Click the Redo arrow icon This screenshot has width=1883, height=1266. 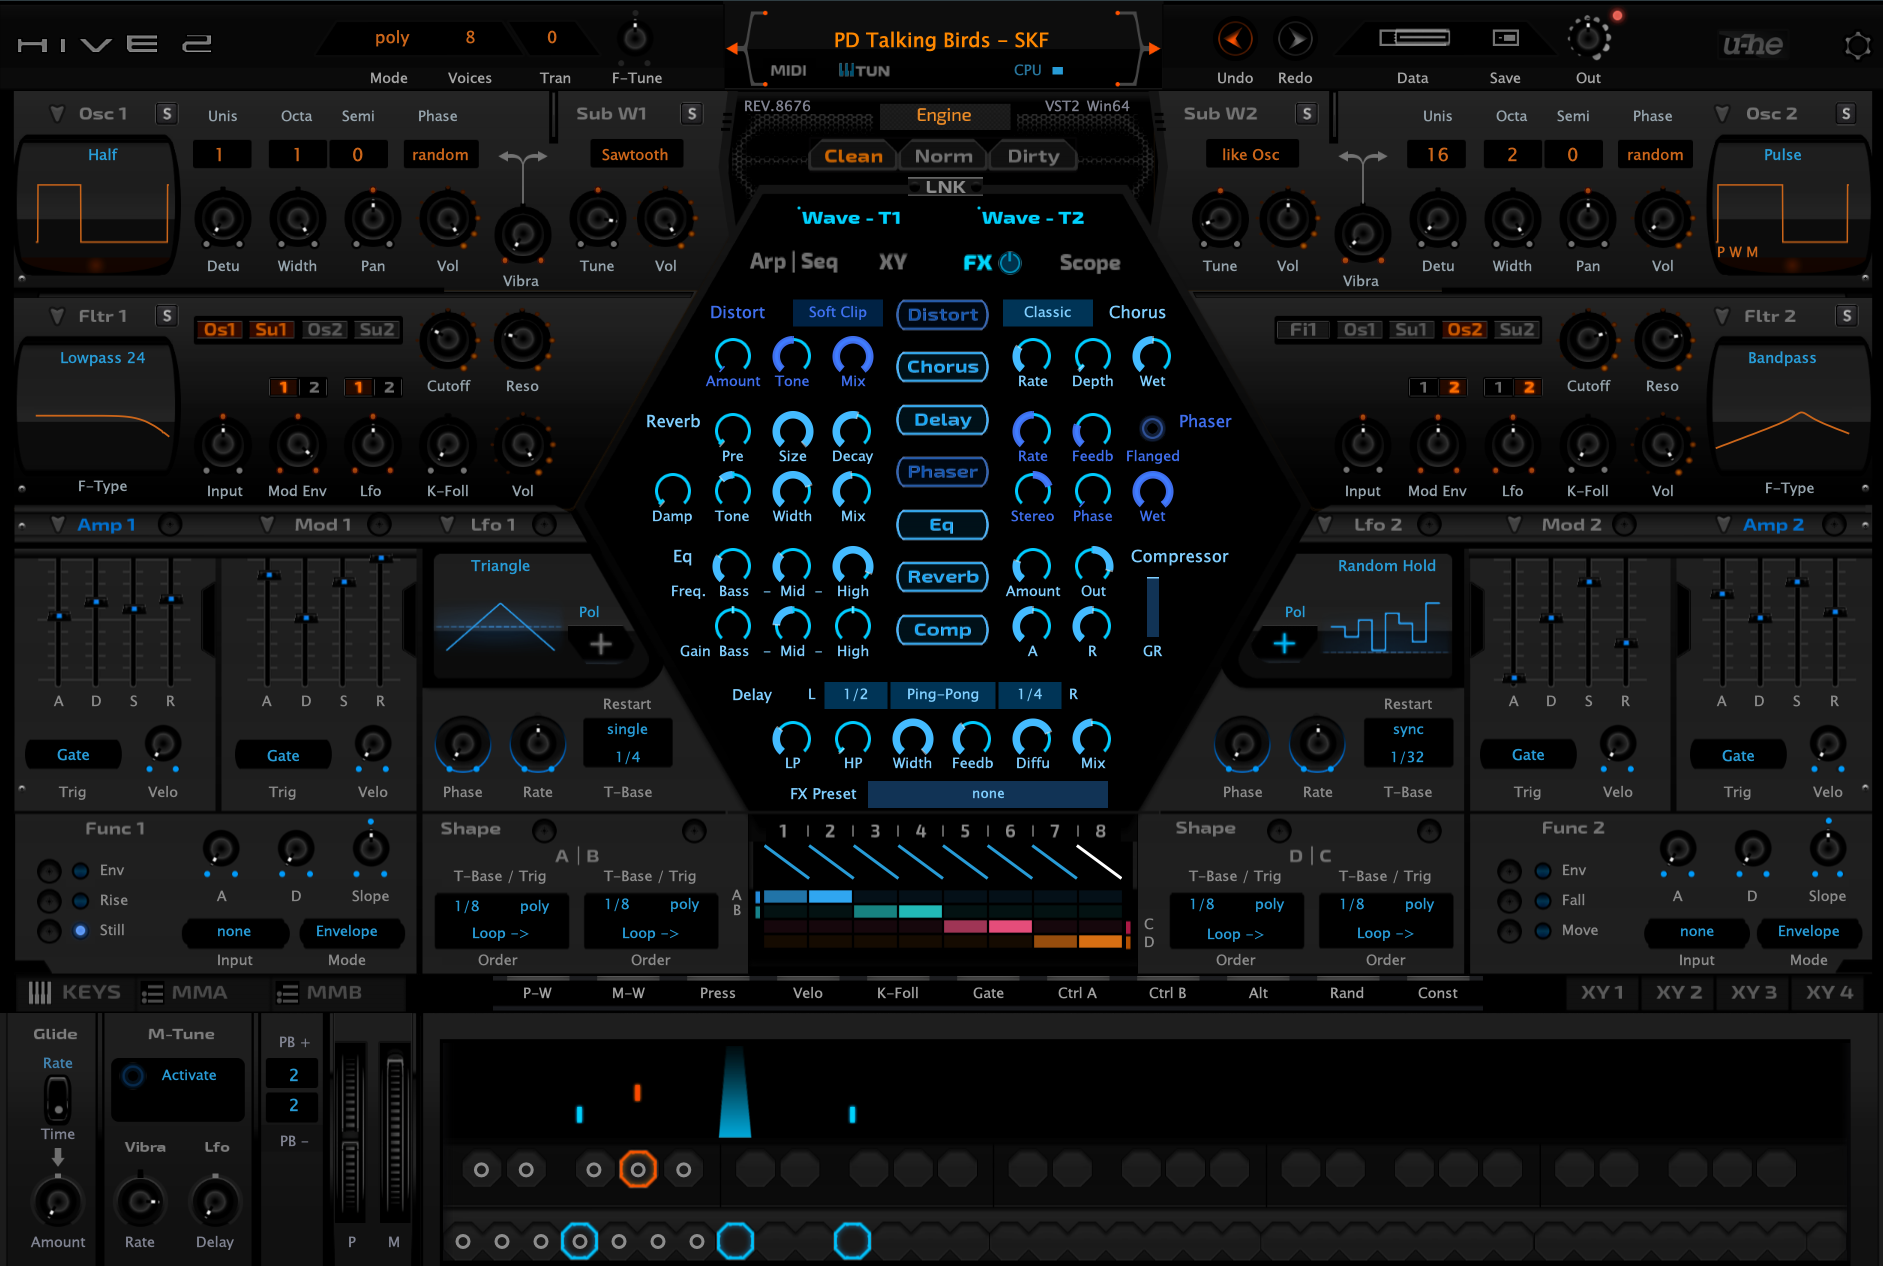(x=1295, y=40)
